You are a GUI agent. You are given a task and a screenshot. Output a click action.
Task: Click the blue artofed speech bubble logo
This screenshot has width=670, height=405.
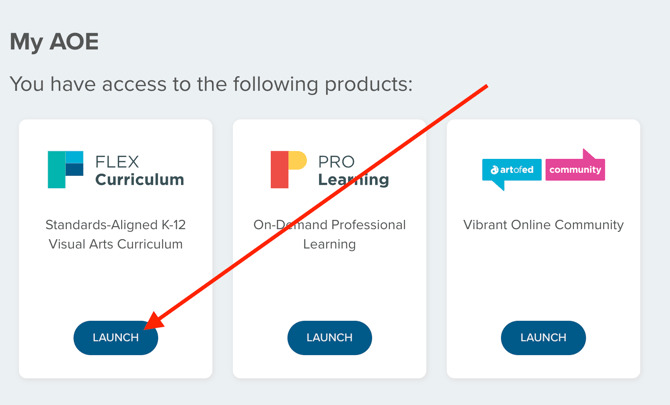coord(511,171)
